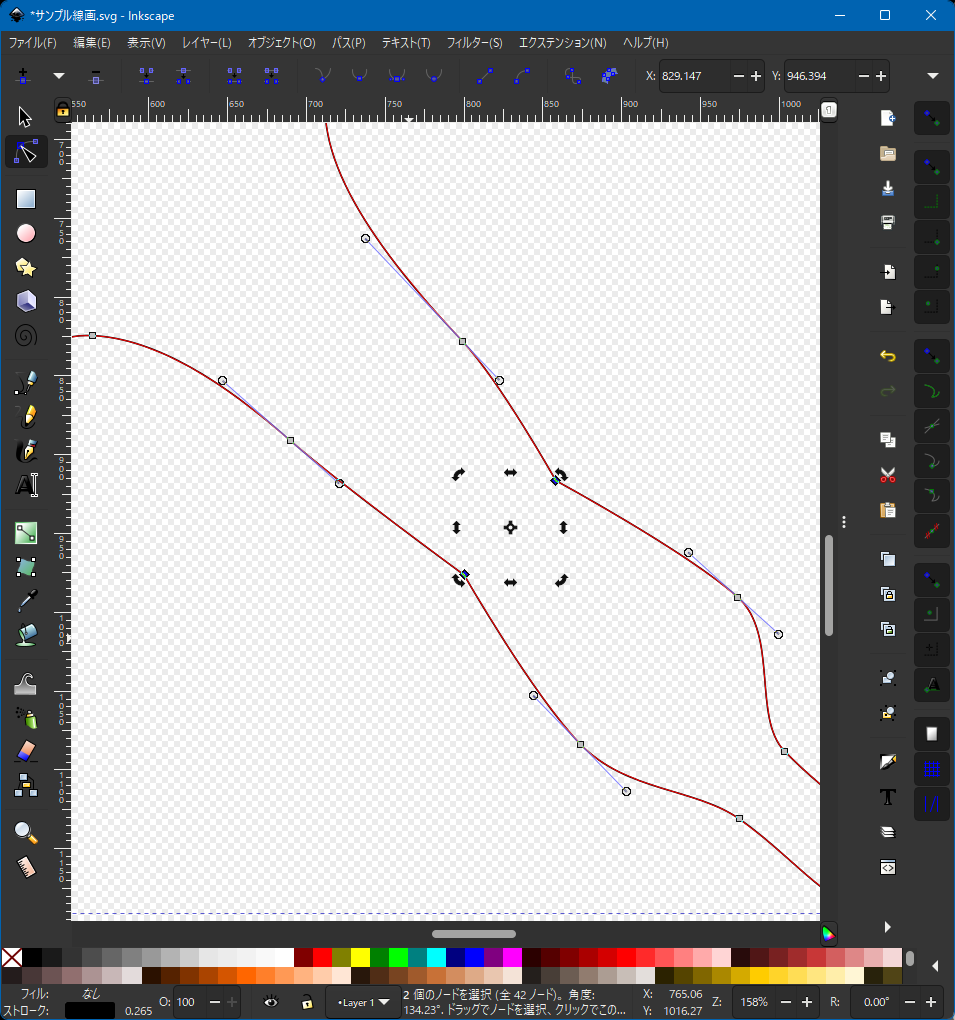The width and height of the screenshot is (955, 1020).
Task: Select the Measure ruler tool
Action: 26,867
